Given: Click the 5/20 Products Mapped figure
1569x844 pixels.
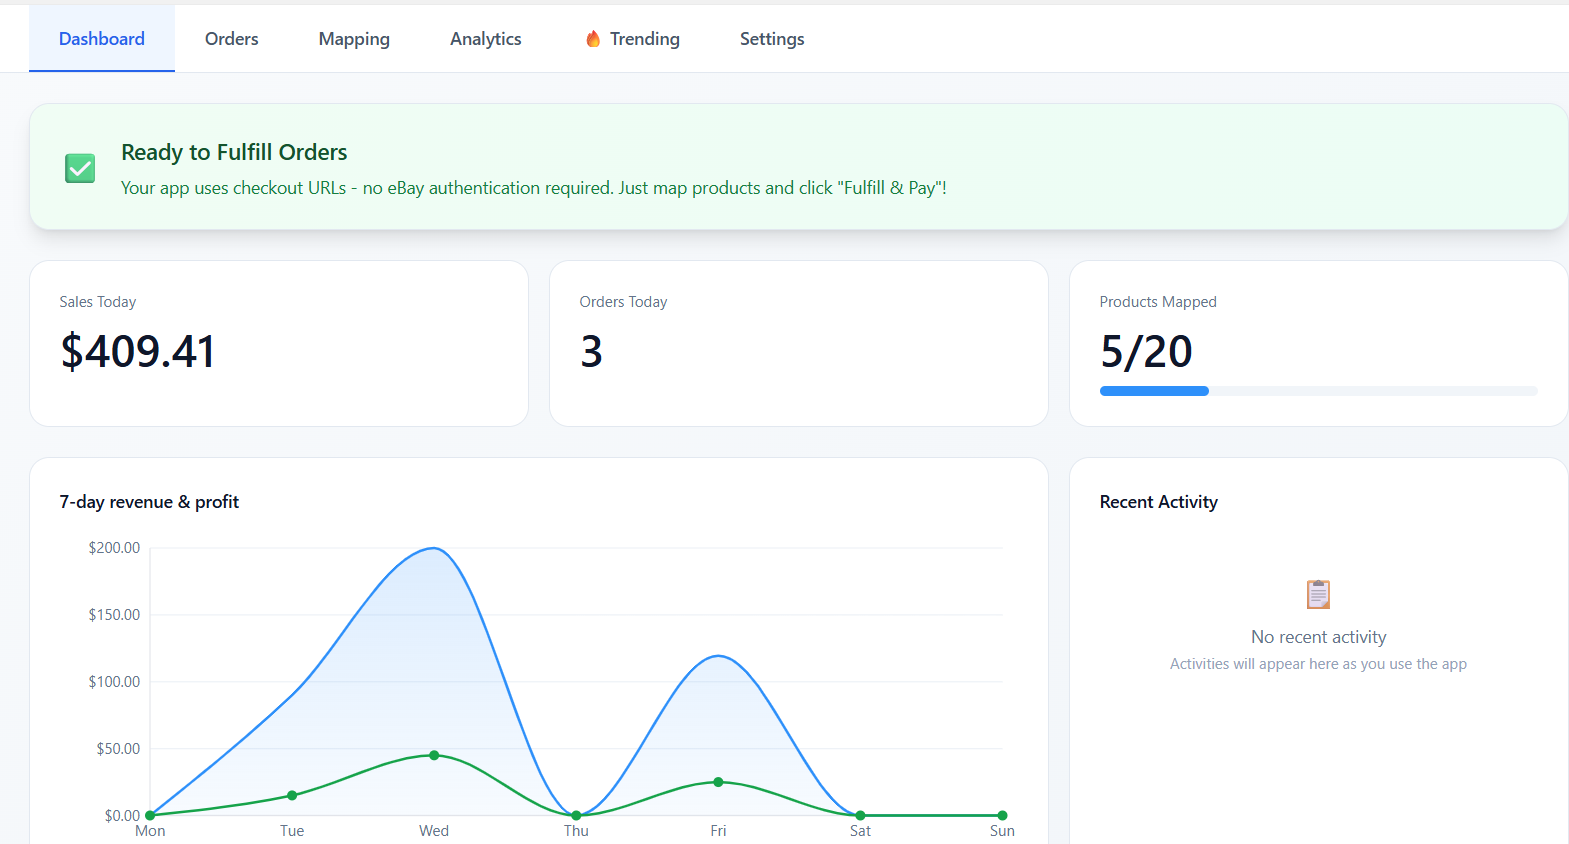Looking at the screenshot, I should 1146,352.
